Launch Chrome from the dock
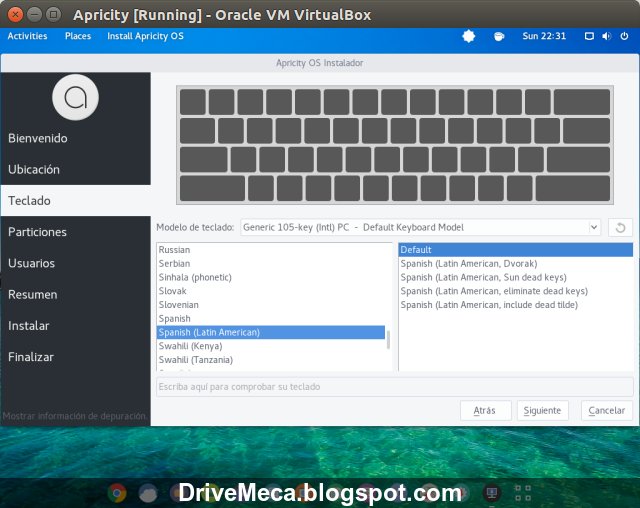This screenshot has width=640, height=508. coord(117,493)
